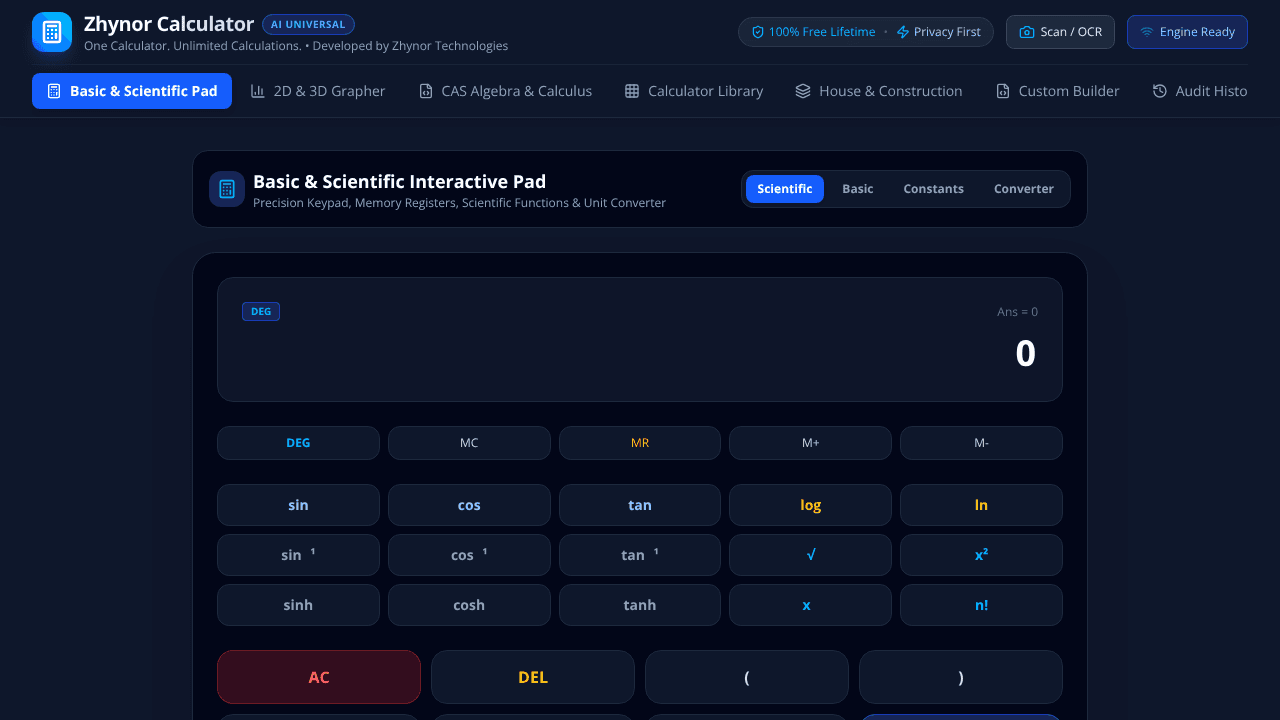Click the shield icon beside 100% Free Lifetime
1280x720 pixels.
pyautogui.click(x=758, y=32)
